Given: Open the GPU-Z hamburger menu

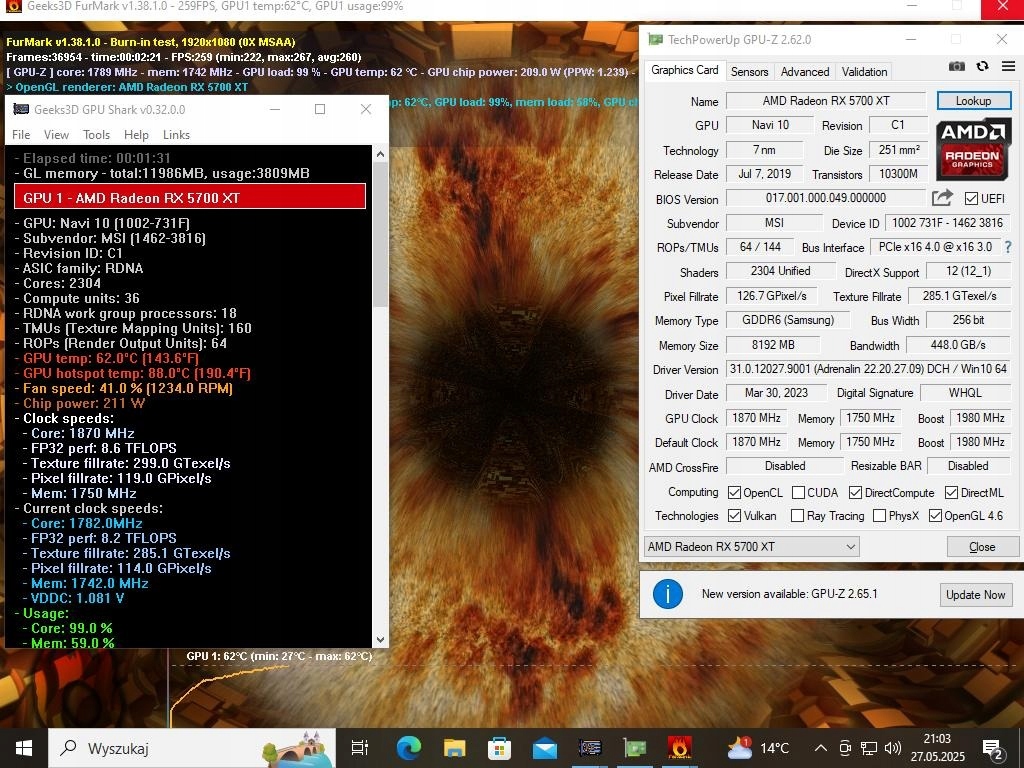Looking at the screenshot, I should click(1008, 66).
